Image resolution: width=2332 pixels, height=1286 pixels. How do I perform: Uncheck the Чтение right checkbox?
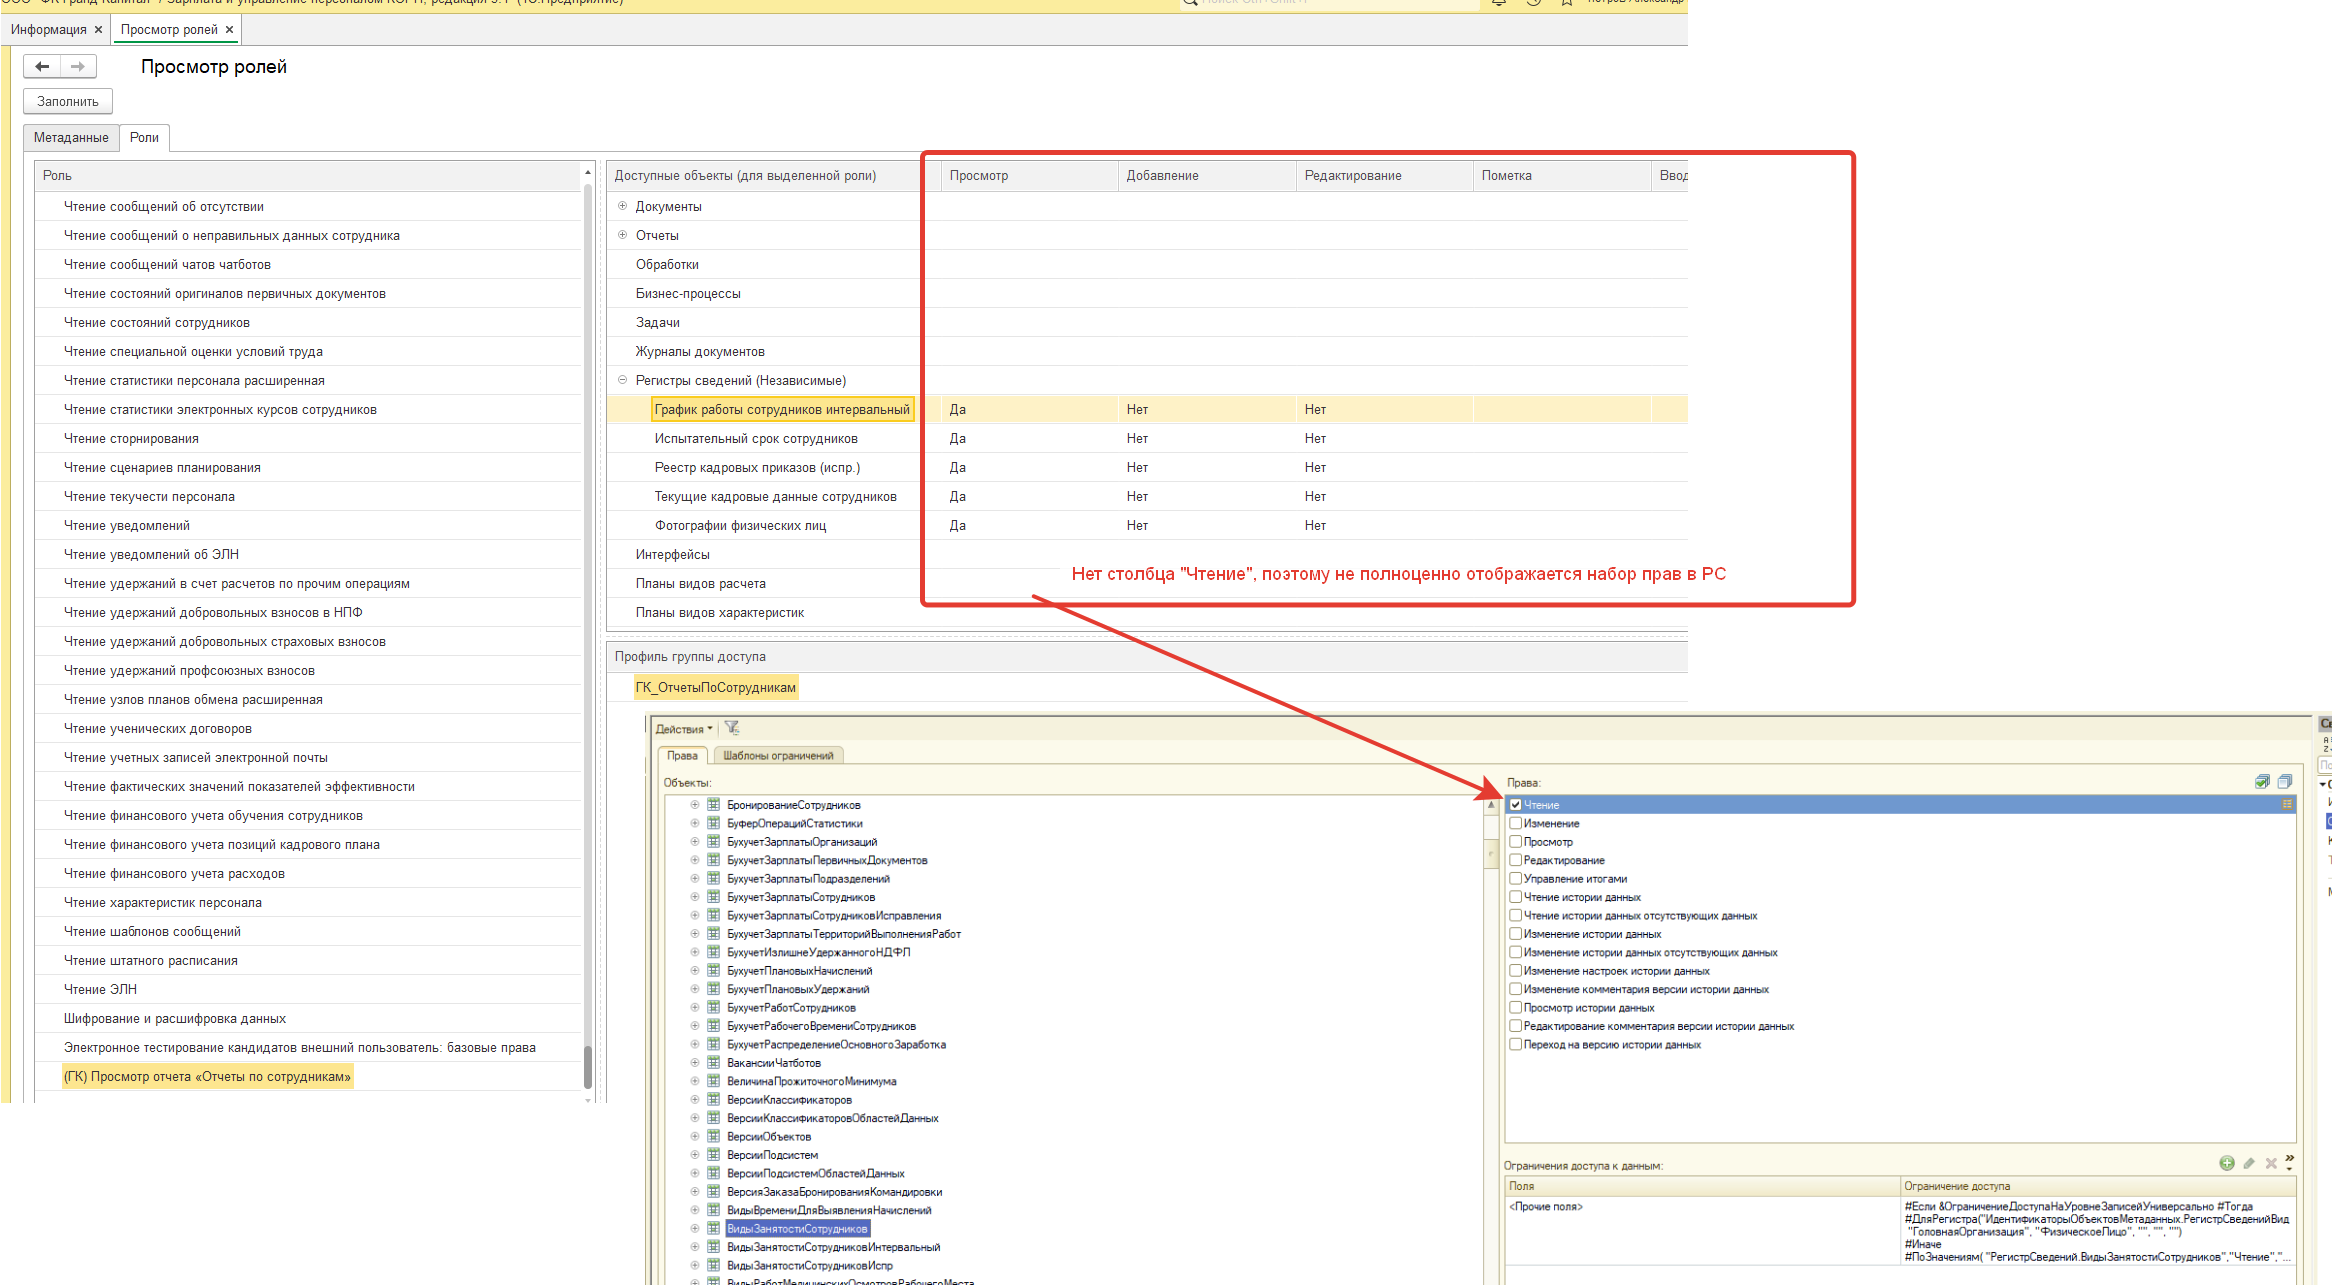pos(1516,804)
